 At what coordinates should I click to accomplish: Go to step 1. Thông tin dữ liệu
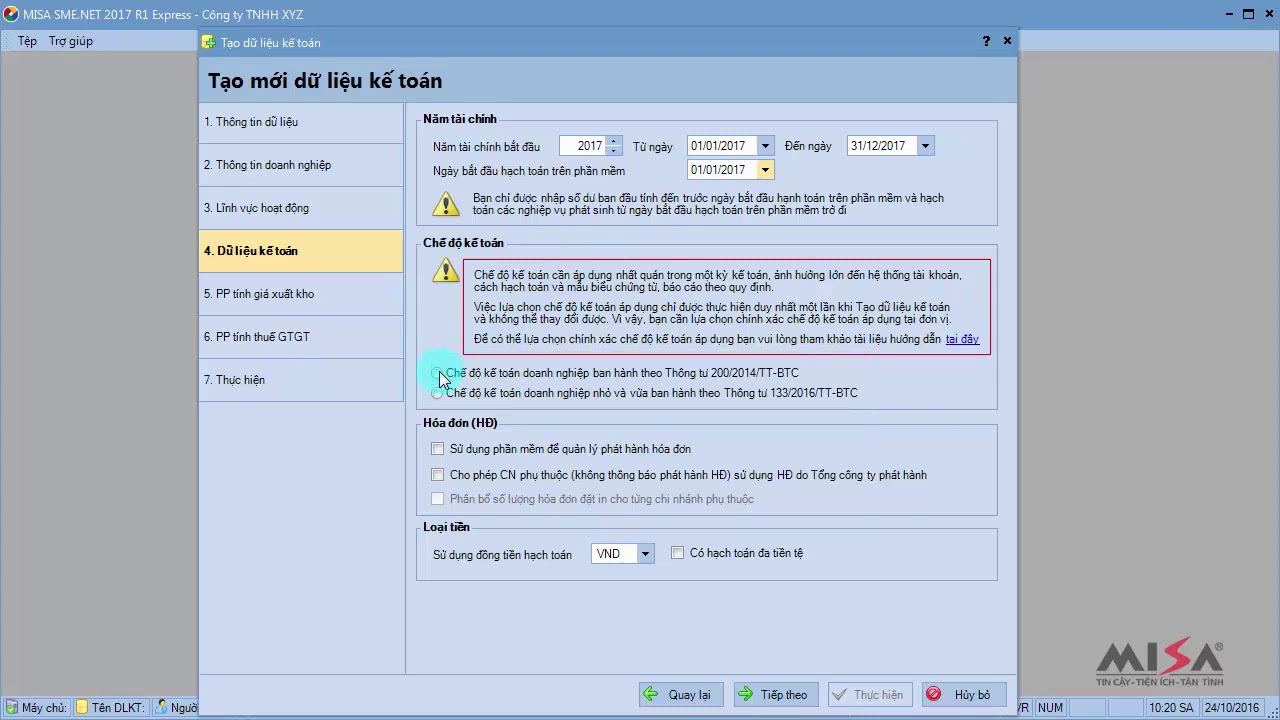301,122
